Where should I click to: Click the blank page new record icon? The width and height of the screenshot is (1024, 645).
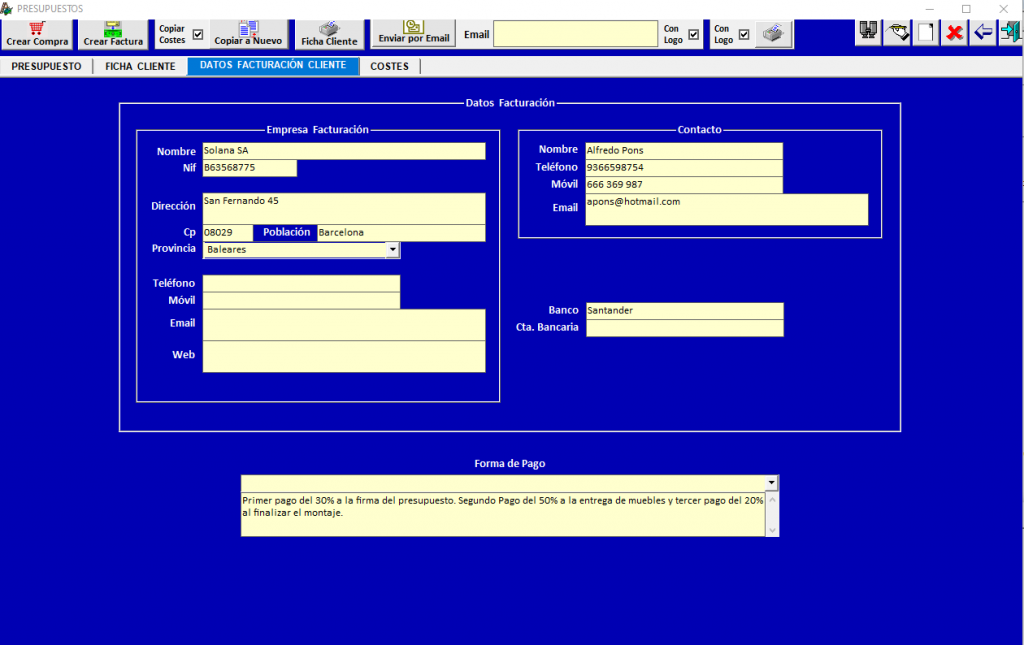click(x=927, y=32)
